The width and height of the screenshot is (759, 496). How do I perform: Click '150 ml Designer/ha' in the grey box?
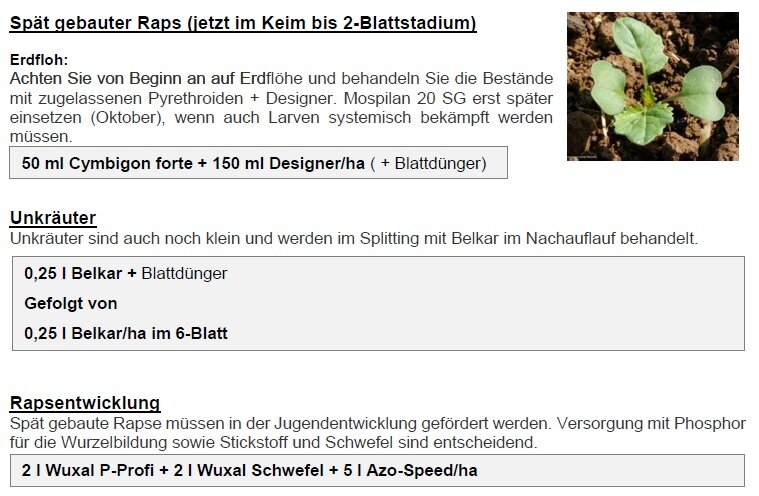pos(288,163)
